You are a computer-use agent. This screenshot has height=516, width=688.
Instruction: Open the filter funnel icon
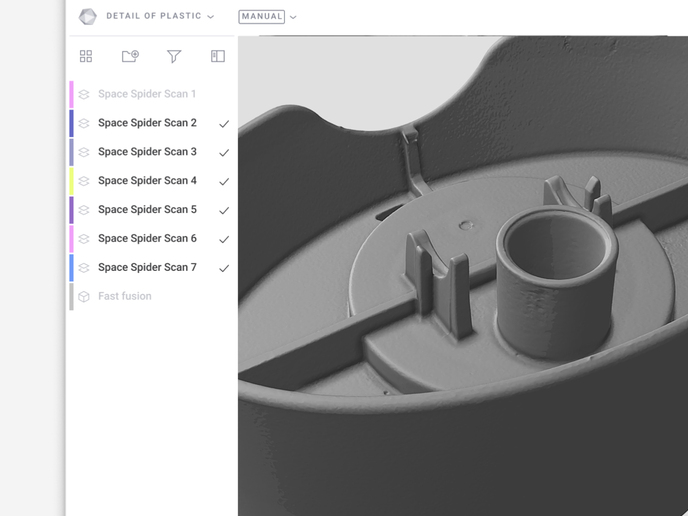tap(174, 57)
